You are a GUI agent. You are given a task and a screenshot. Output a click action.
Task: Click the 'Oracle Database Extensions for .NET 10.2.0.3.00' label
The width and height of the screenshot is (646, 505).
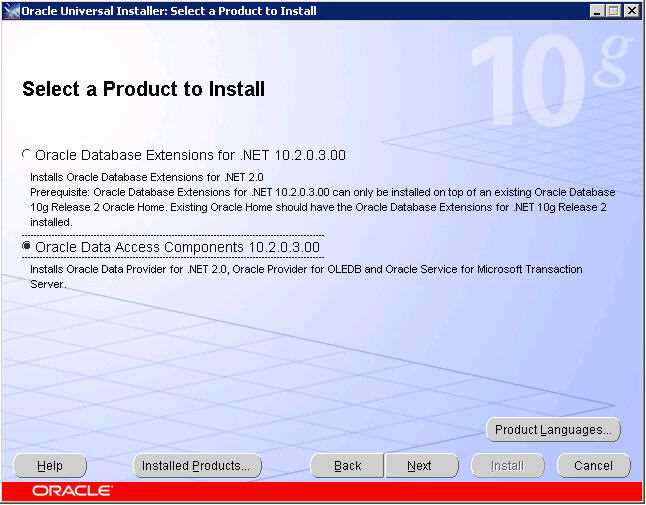(190, 155)
